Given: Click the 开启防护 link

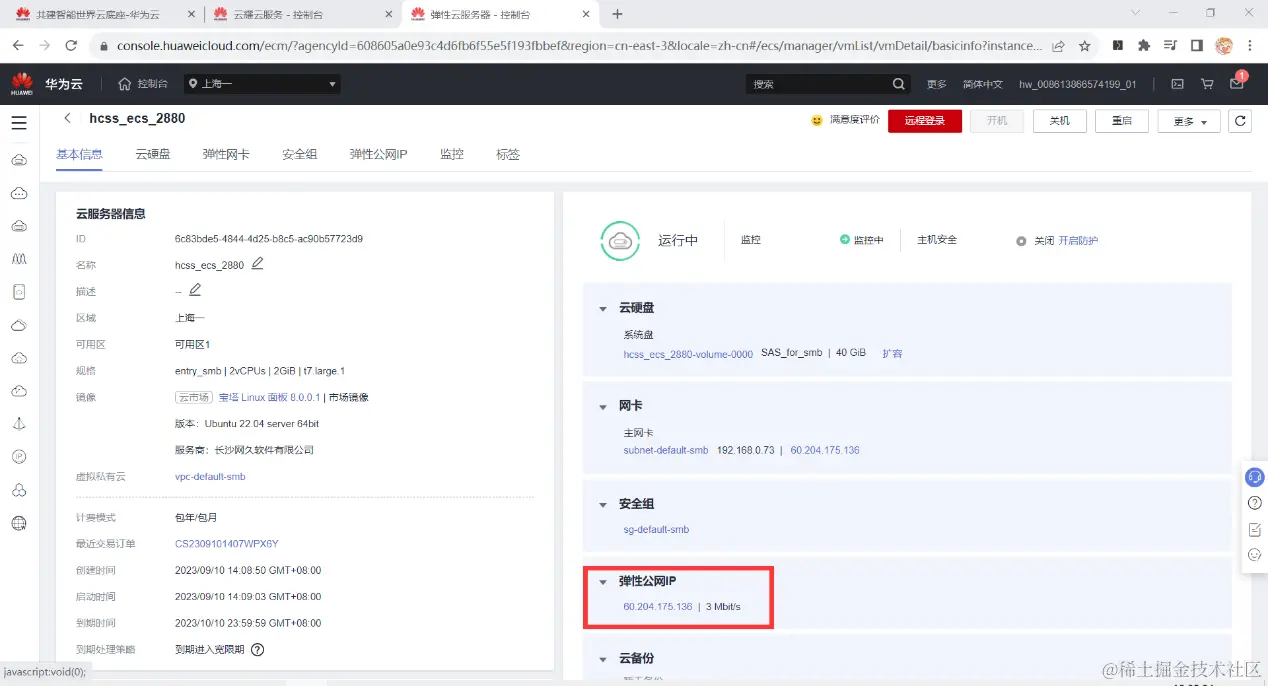Looking at the screenshot, I should tap(1078, 241).
